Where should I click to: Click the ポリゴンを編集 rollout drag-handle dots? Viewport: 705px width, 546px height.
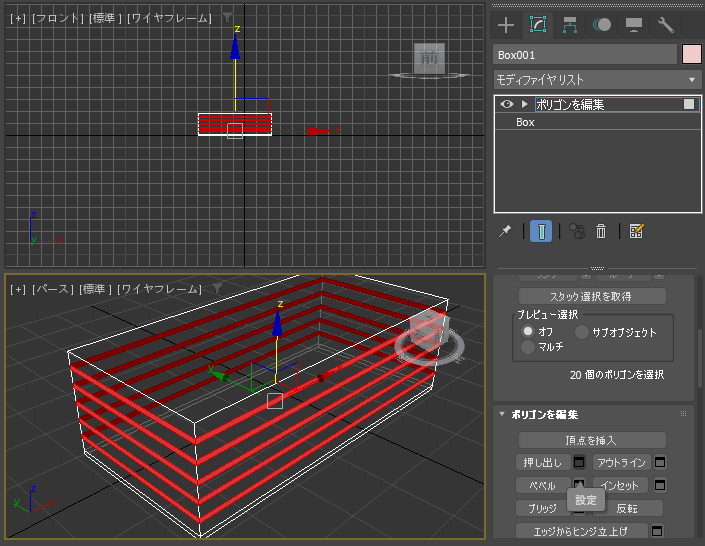(683, 414)
